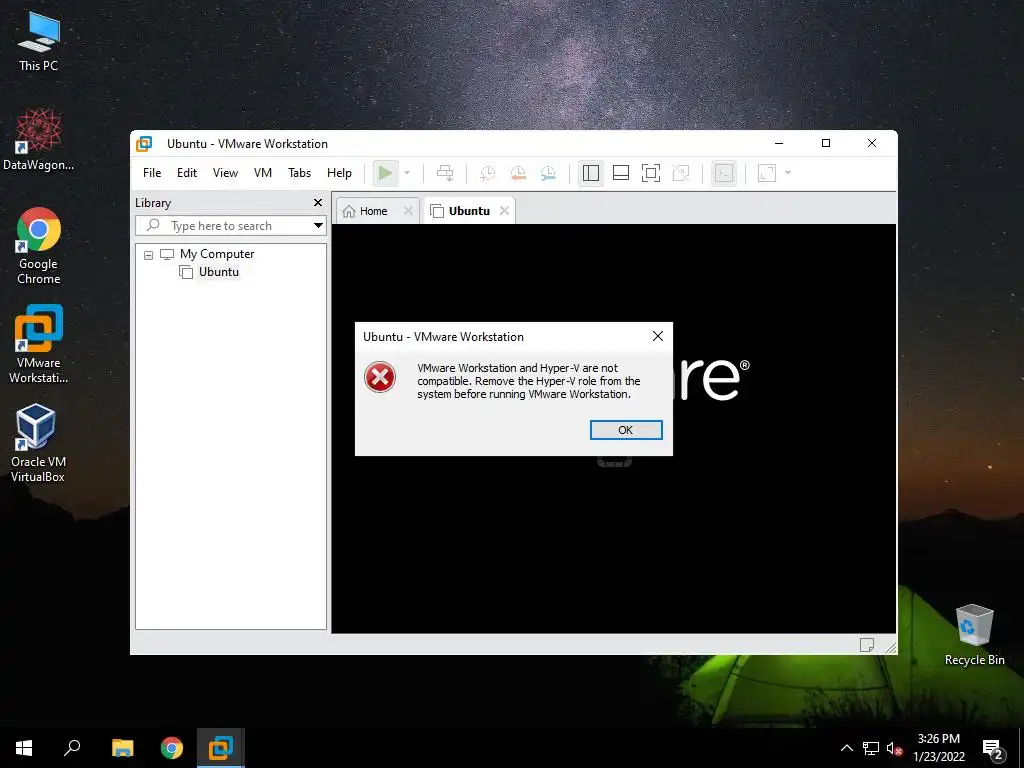1024x768 pixels.
Task: Open File Explorer from the taskbar
Action: [123, 748]
